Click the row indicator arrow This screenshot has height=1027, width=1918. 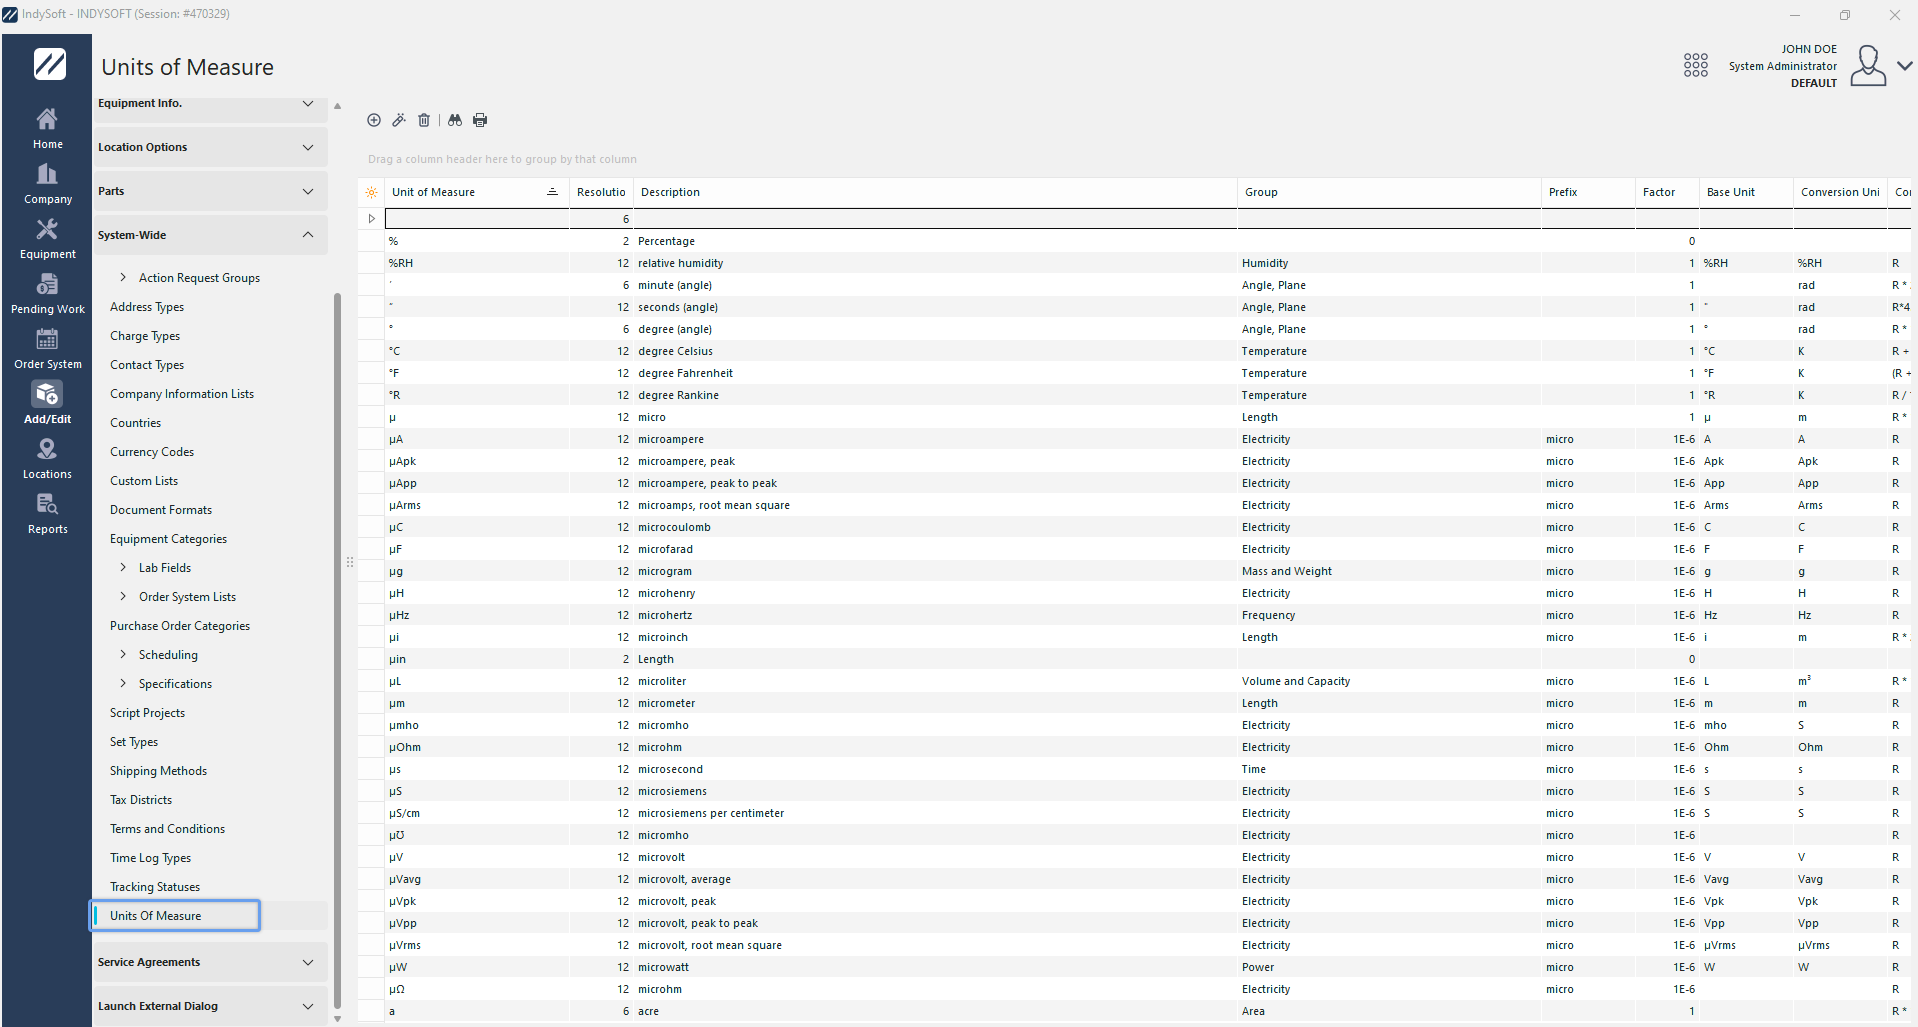point(371,219)
